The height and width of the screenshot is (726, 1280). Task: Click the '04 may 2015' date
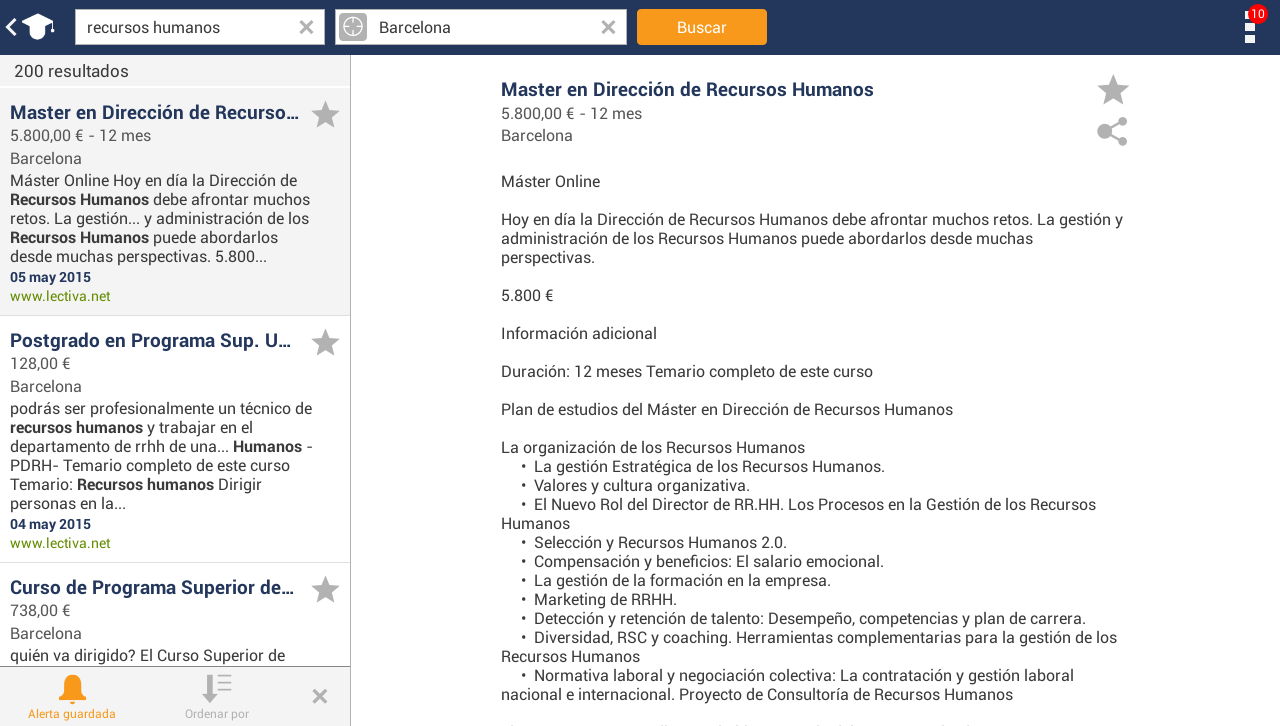[50, 524]
